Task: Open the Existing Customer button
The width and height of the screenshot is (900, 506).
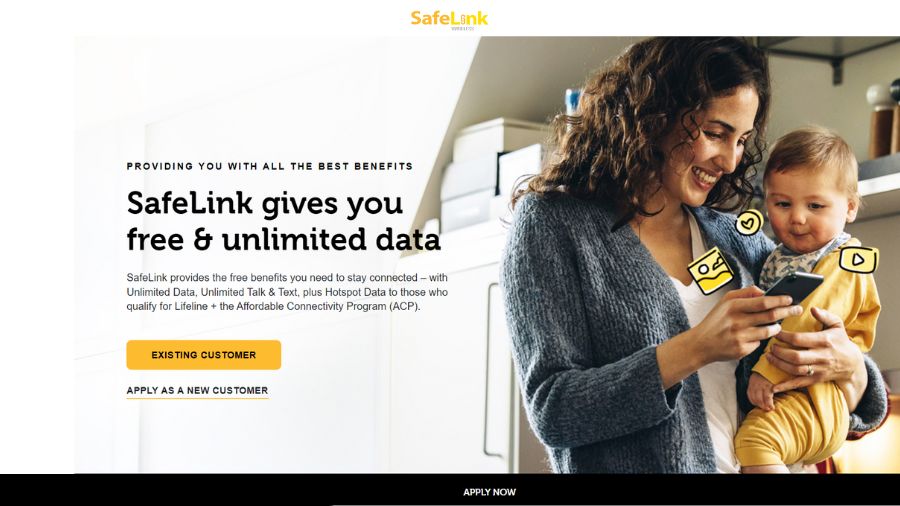Action: [x=204, y=355]
